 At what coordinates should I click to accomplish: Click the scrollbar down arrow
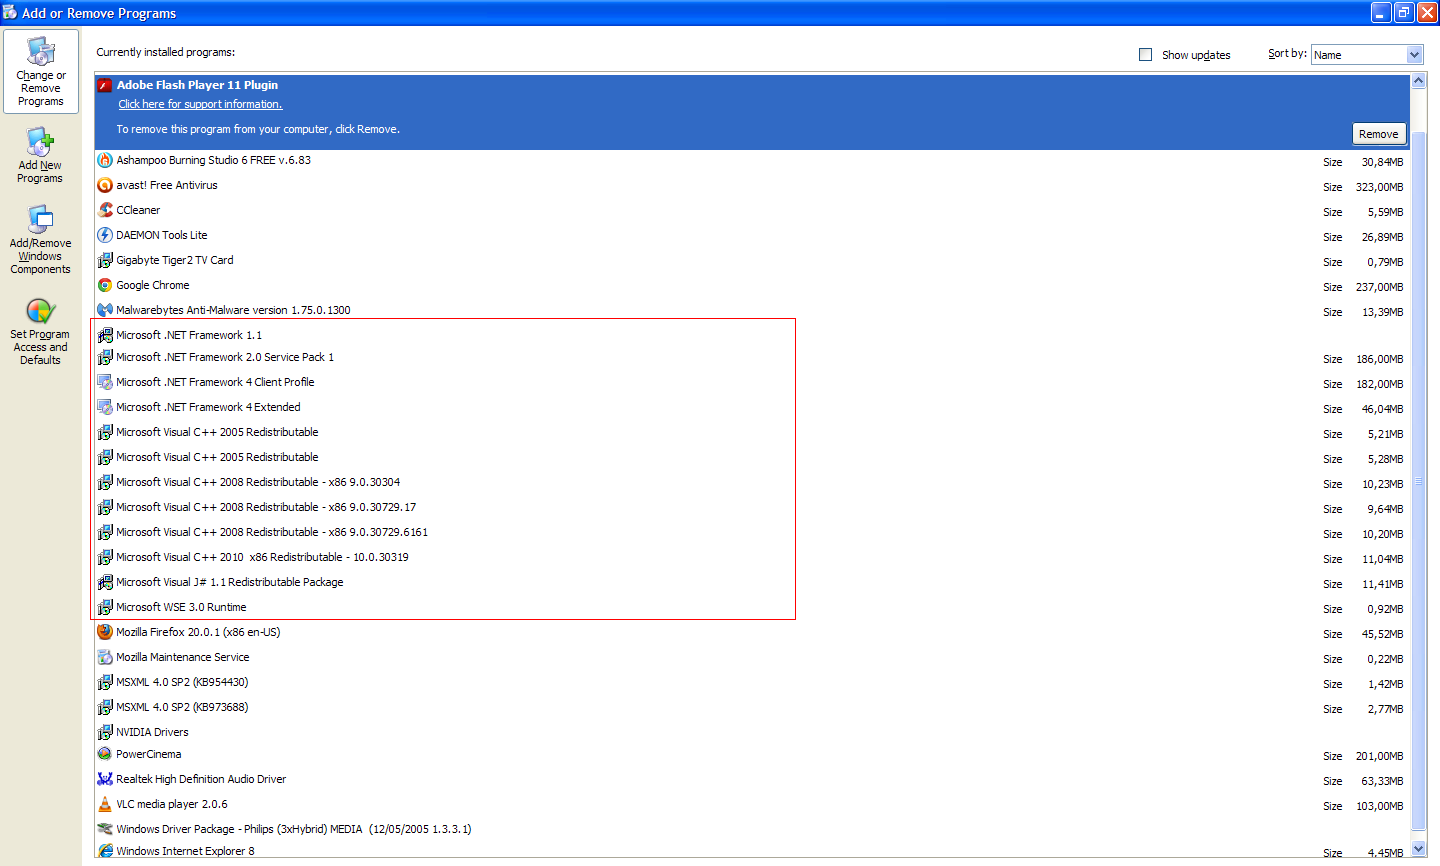[1418, 849]
